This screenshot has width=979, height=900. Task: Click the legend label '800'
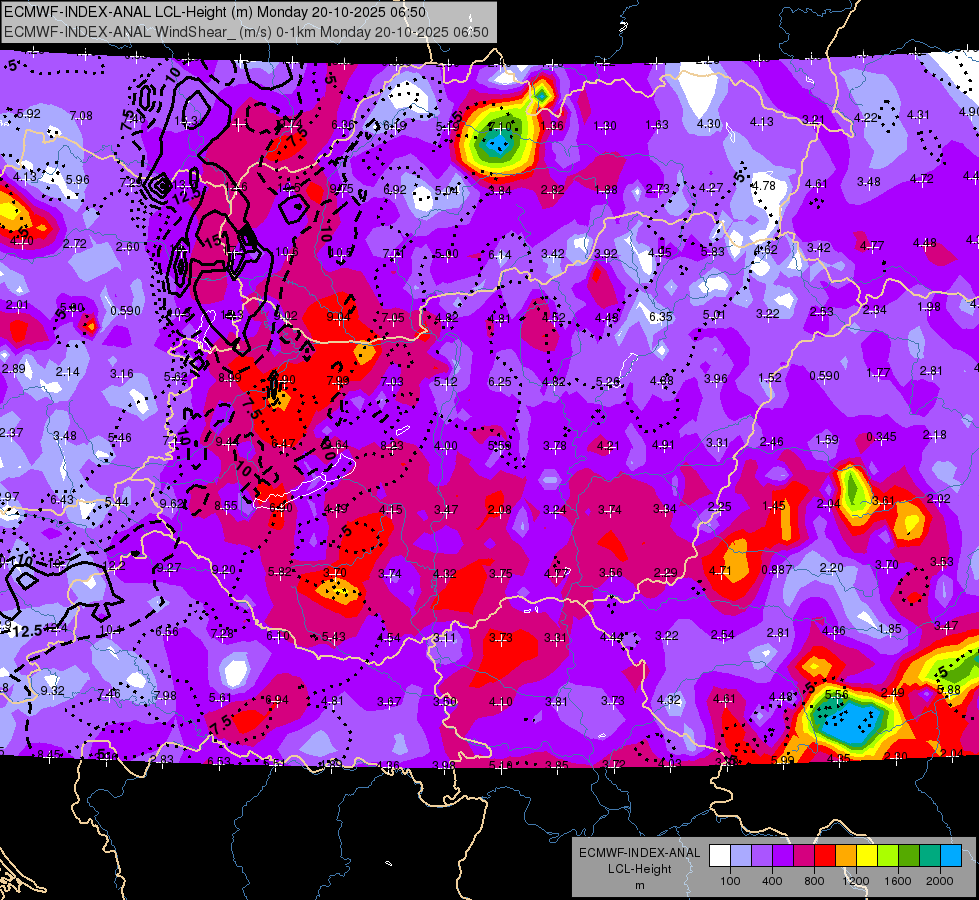pyautogui.click(x=814, y=881)
